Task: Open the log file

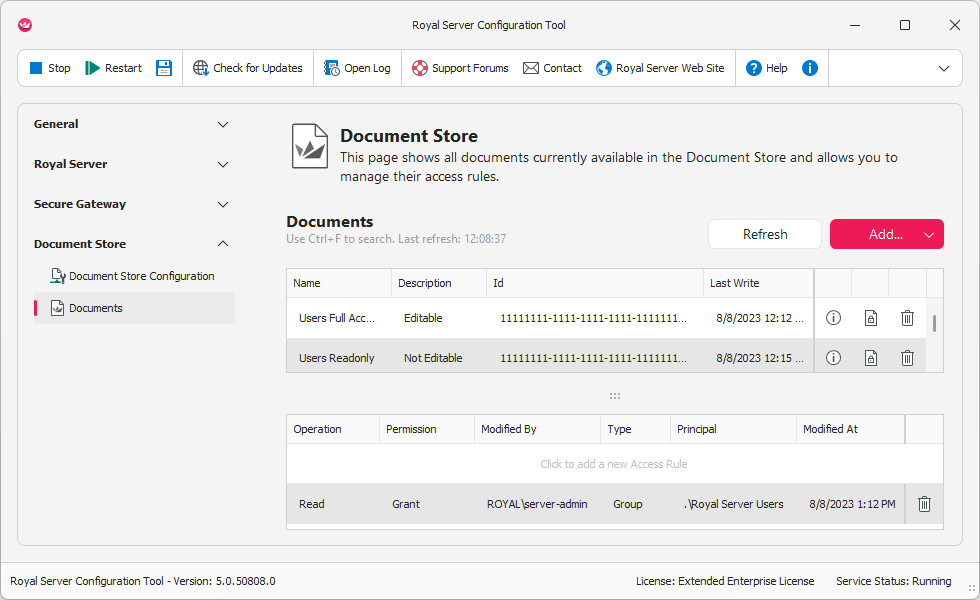Action: pos(357,68)
